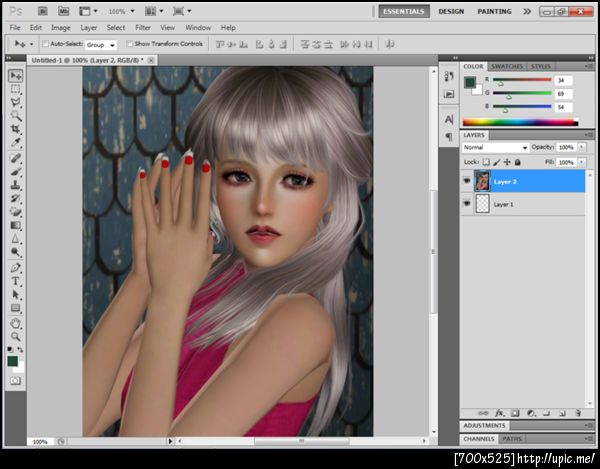Viewport: 600px width, 469px height.
Task: Select the Crop tool
Action: pos(16,129)
